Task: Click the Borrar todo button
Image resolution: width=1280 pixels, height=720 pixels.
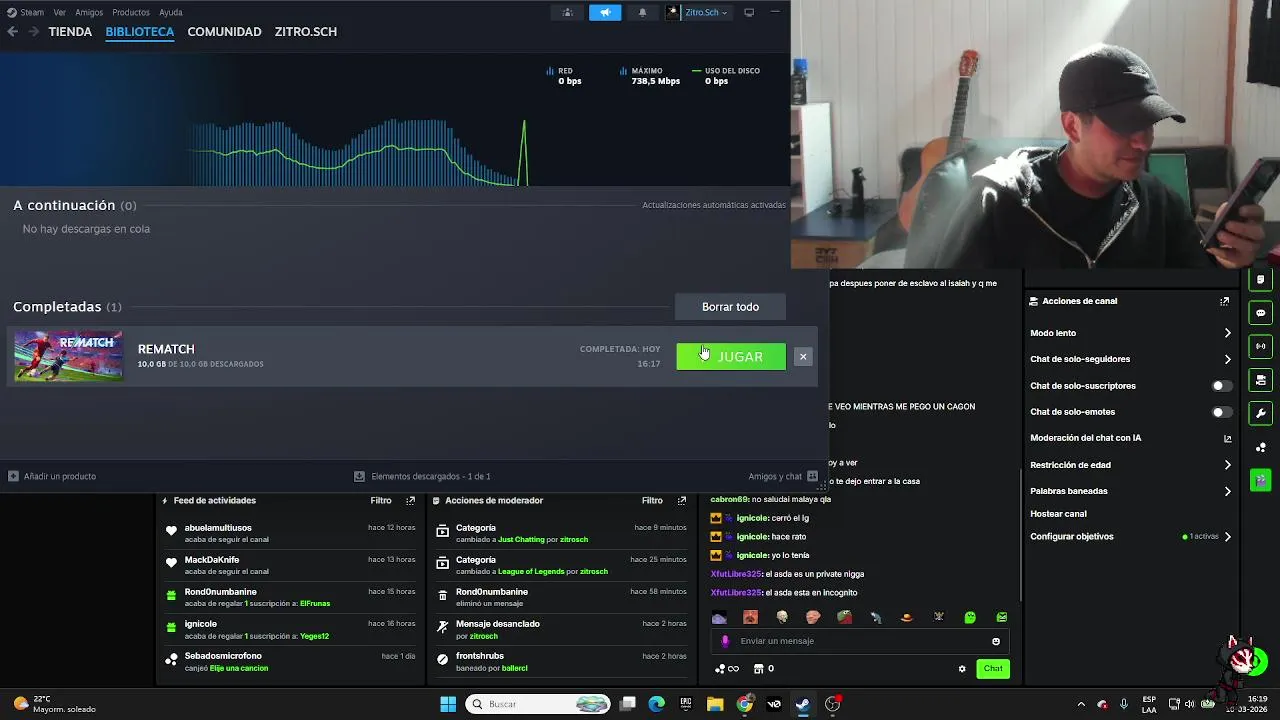Action: pos(730,307)
